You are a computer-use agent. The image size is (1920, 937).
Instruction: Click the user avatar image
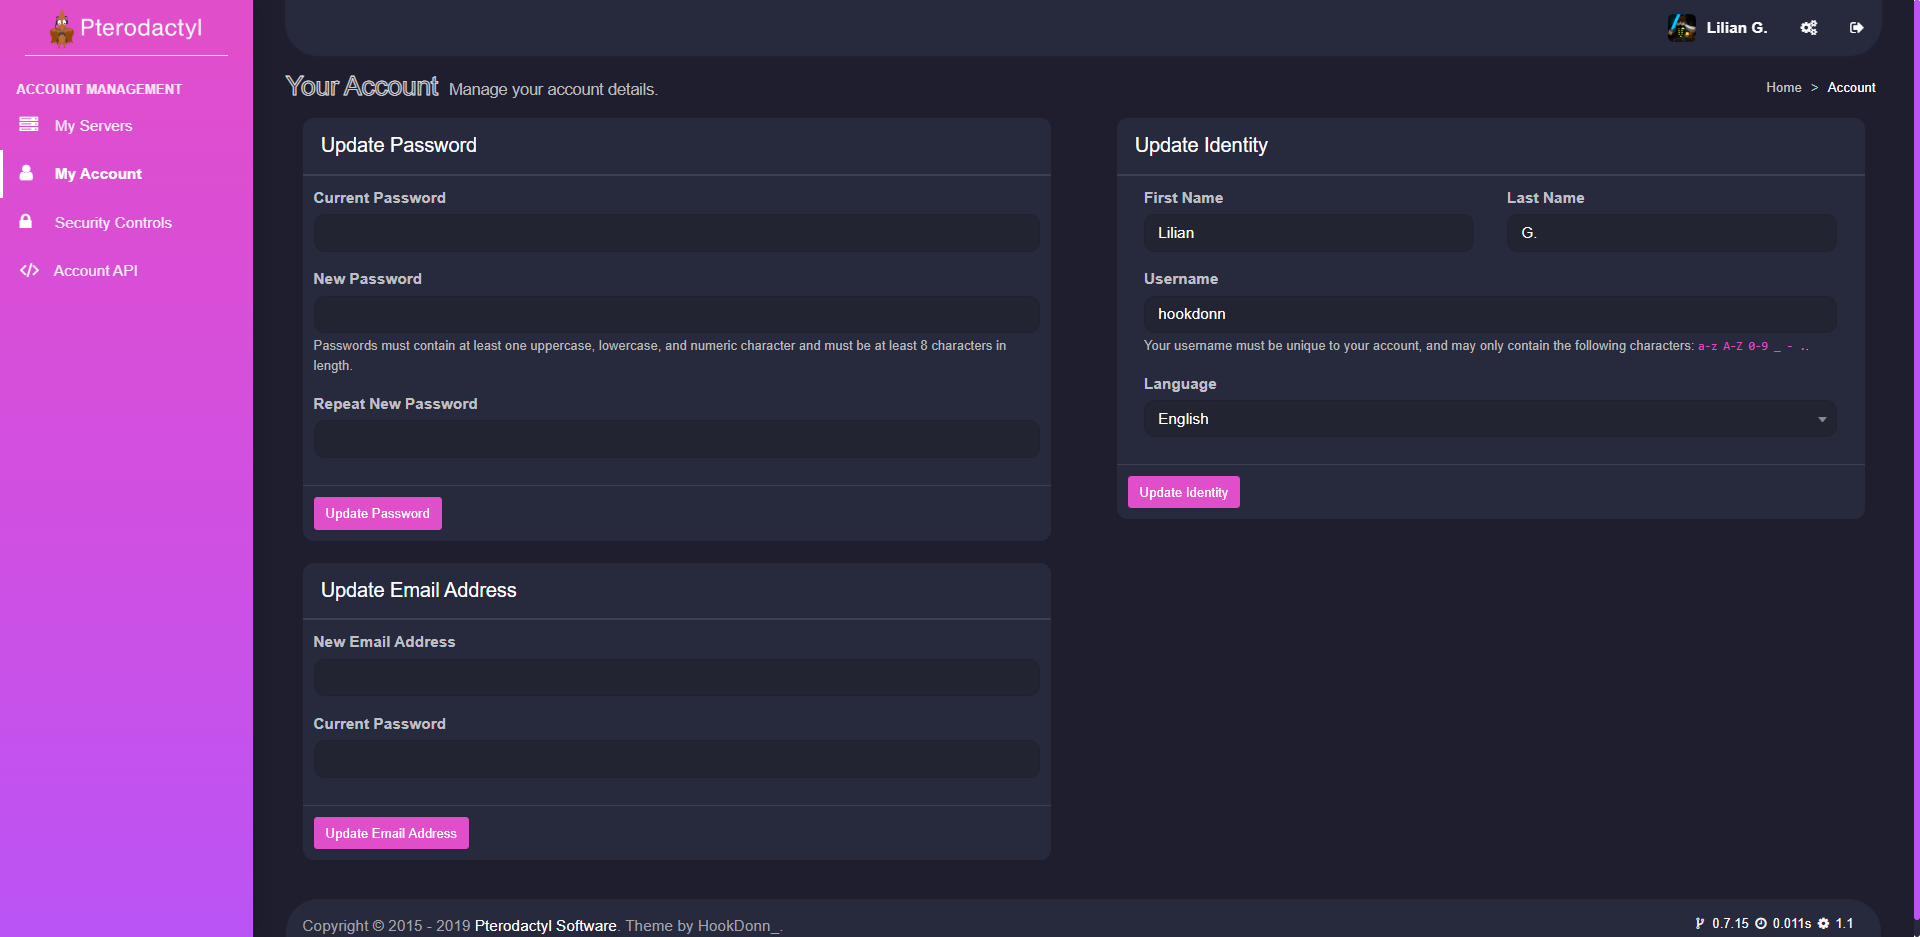[x=1681, y=28]
